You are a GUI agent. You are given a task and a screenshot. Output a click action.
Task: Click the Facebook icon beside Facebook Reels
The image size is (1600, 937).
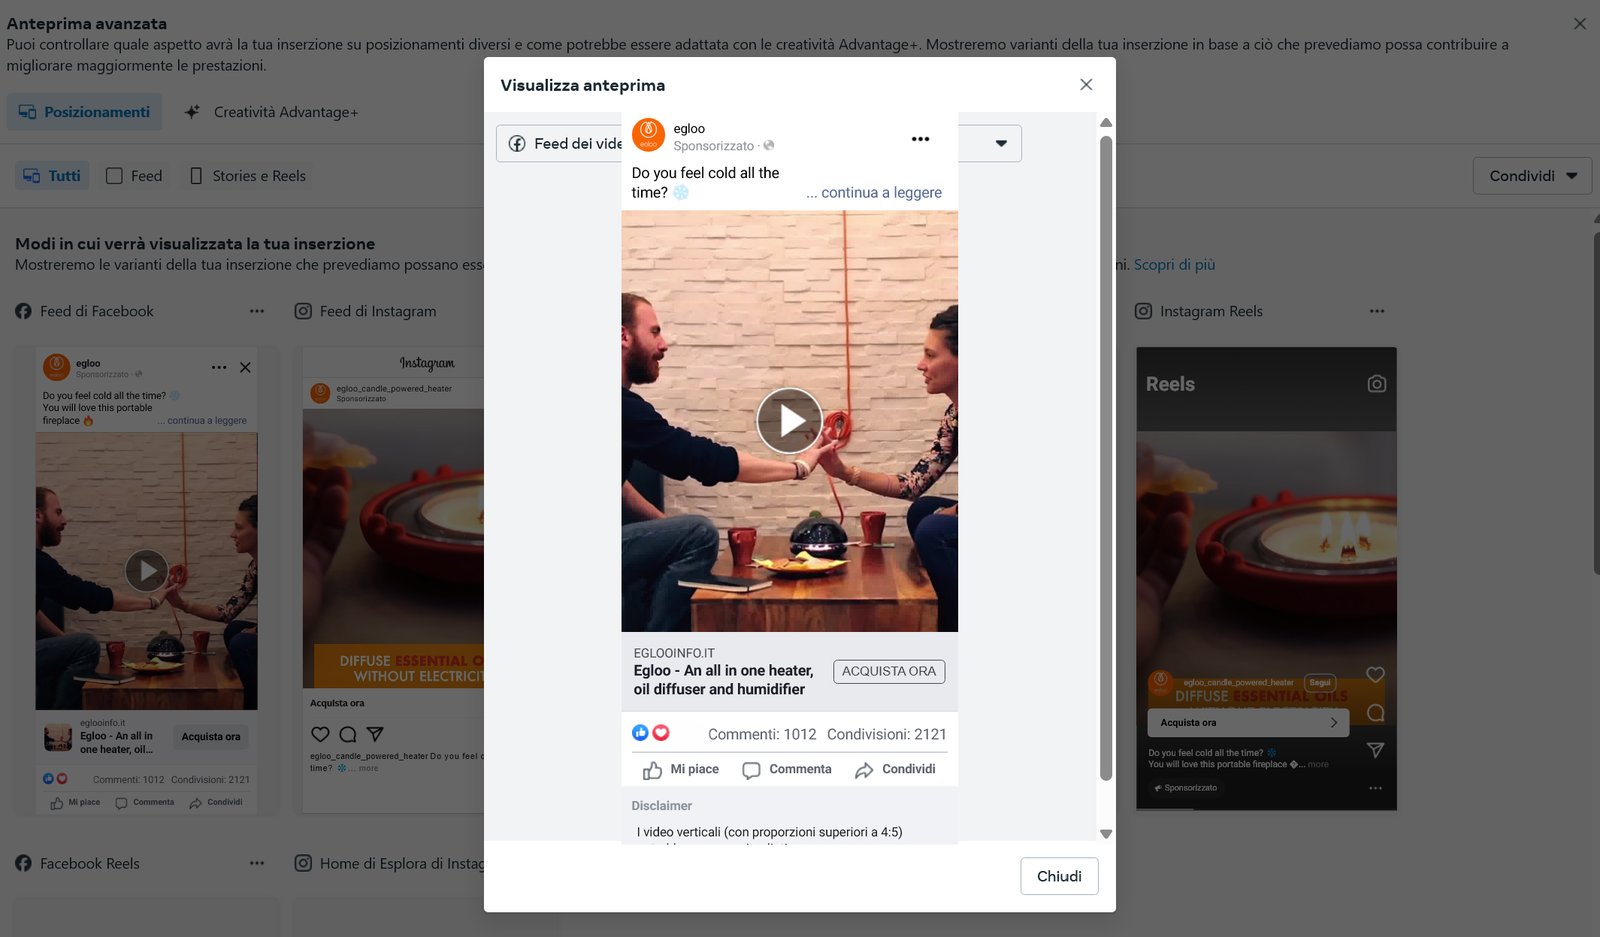click(x=23, y=863)
